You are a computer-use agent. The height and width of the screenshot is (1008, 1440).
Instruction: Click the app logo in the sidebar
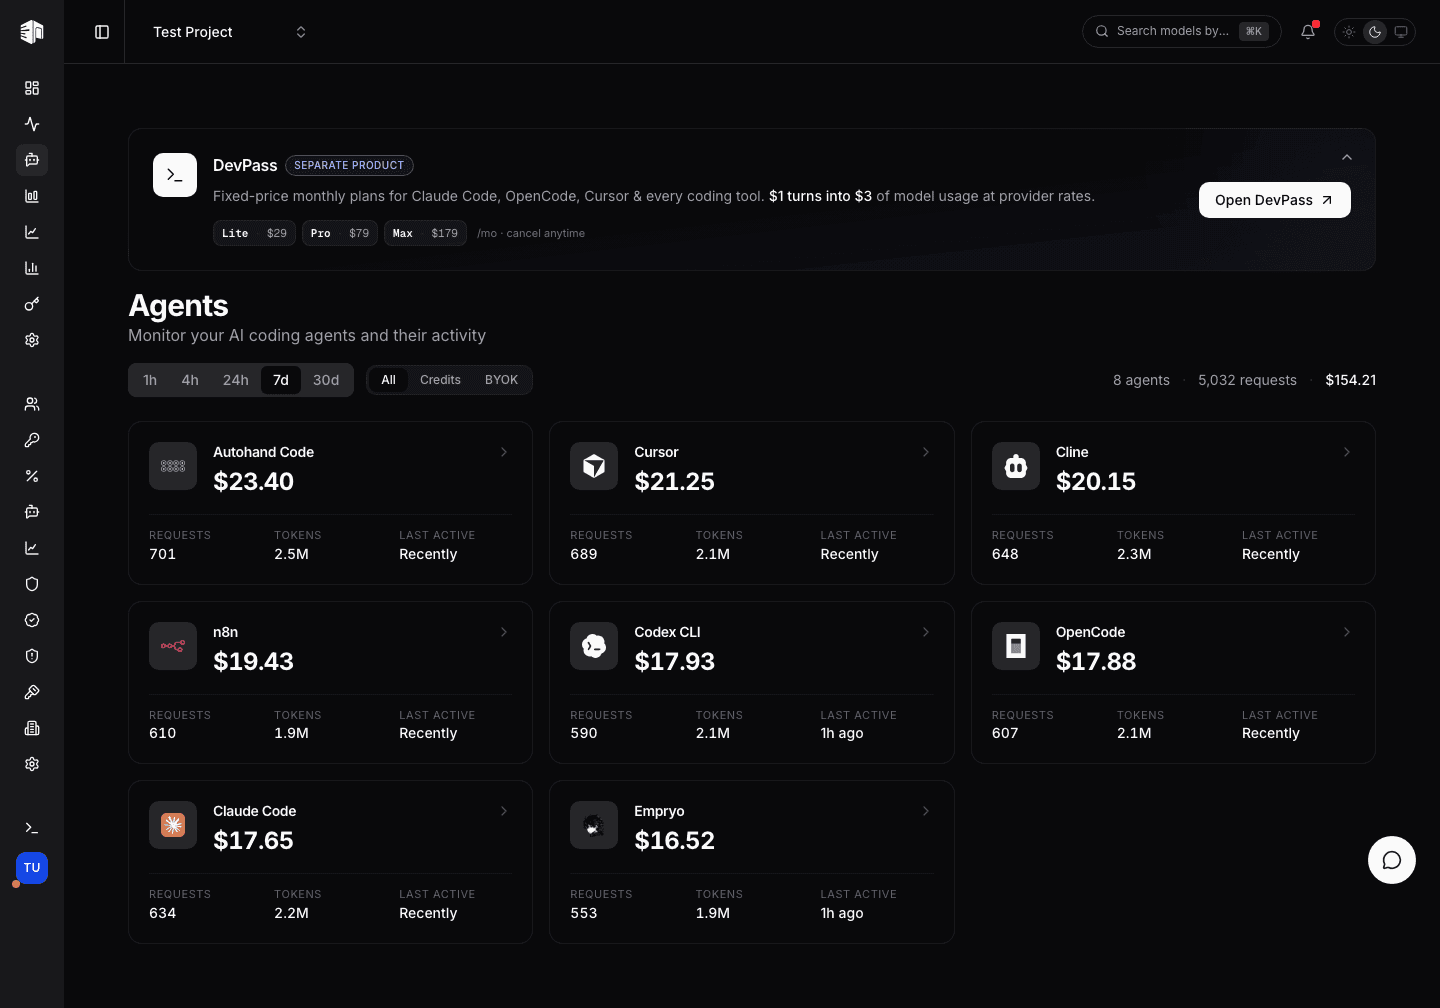coord(32,32)
